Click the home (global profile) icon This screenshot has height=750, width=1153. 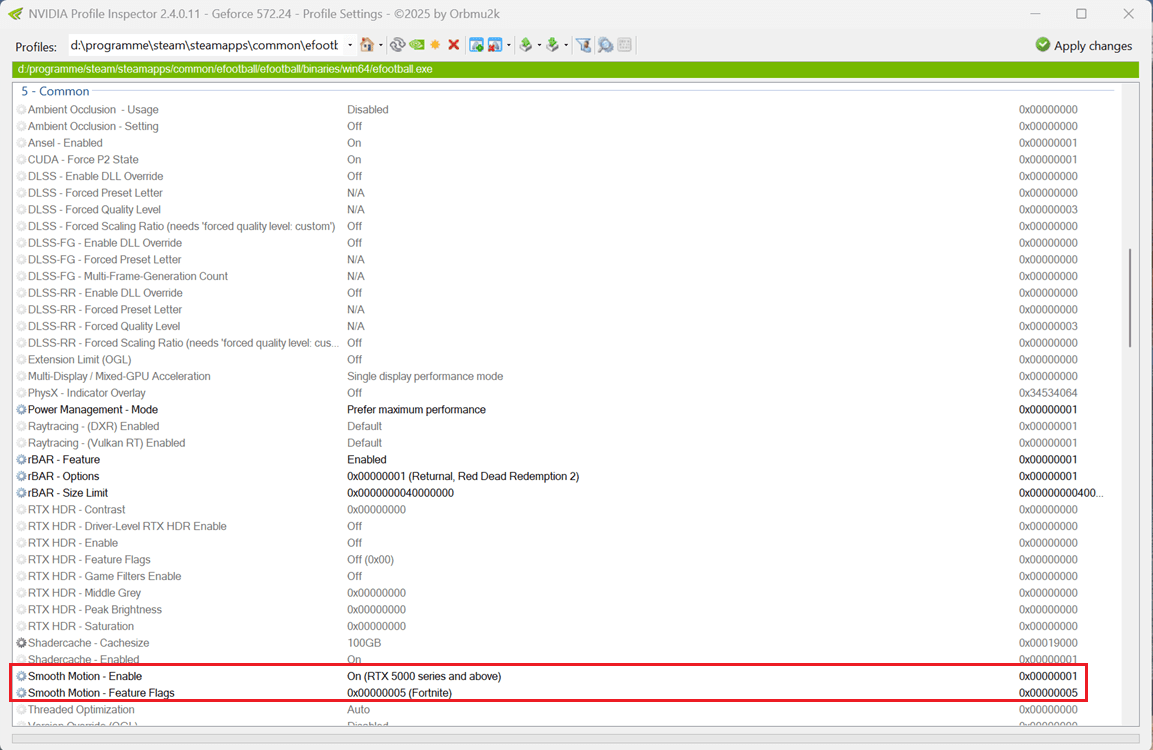tap(367, 45)
